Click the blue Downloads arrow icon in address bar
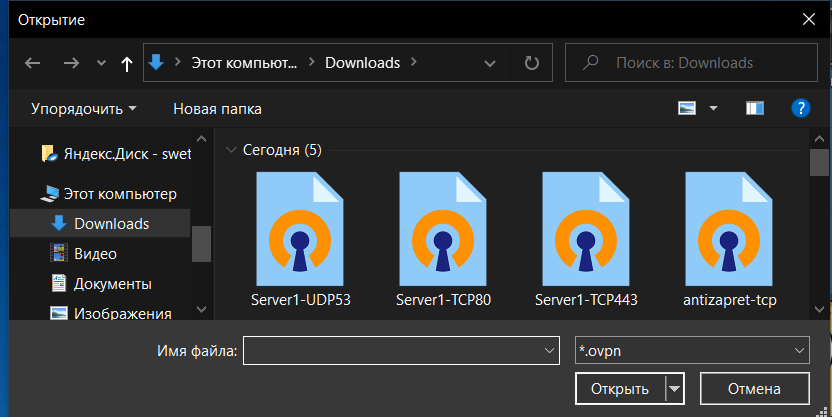This screenshot has width=832, height=417. click(x=156, y=63)
